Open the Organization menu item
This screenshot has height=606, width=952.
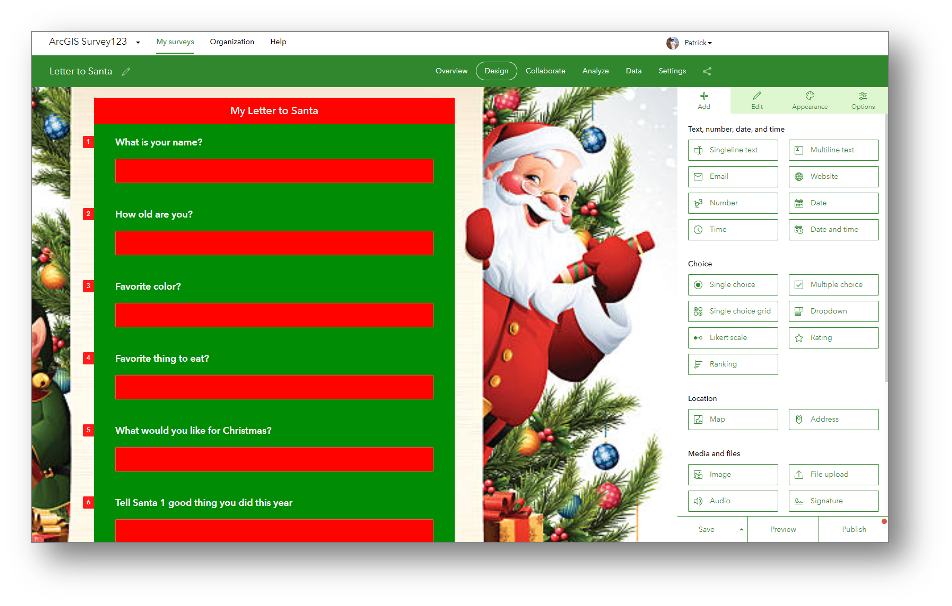(232, 42)
